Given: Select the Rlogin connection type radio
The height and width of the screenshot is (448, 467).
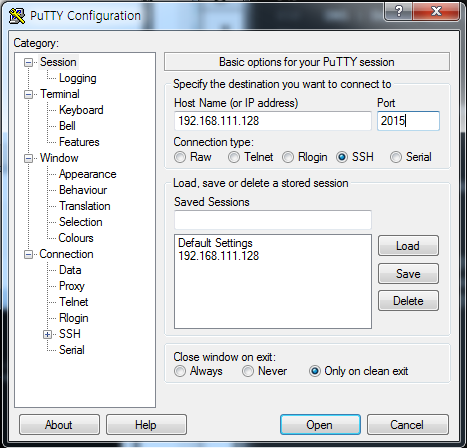Looking at the screenshot, I should coord(288,157).
